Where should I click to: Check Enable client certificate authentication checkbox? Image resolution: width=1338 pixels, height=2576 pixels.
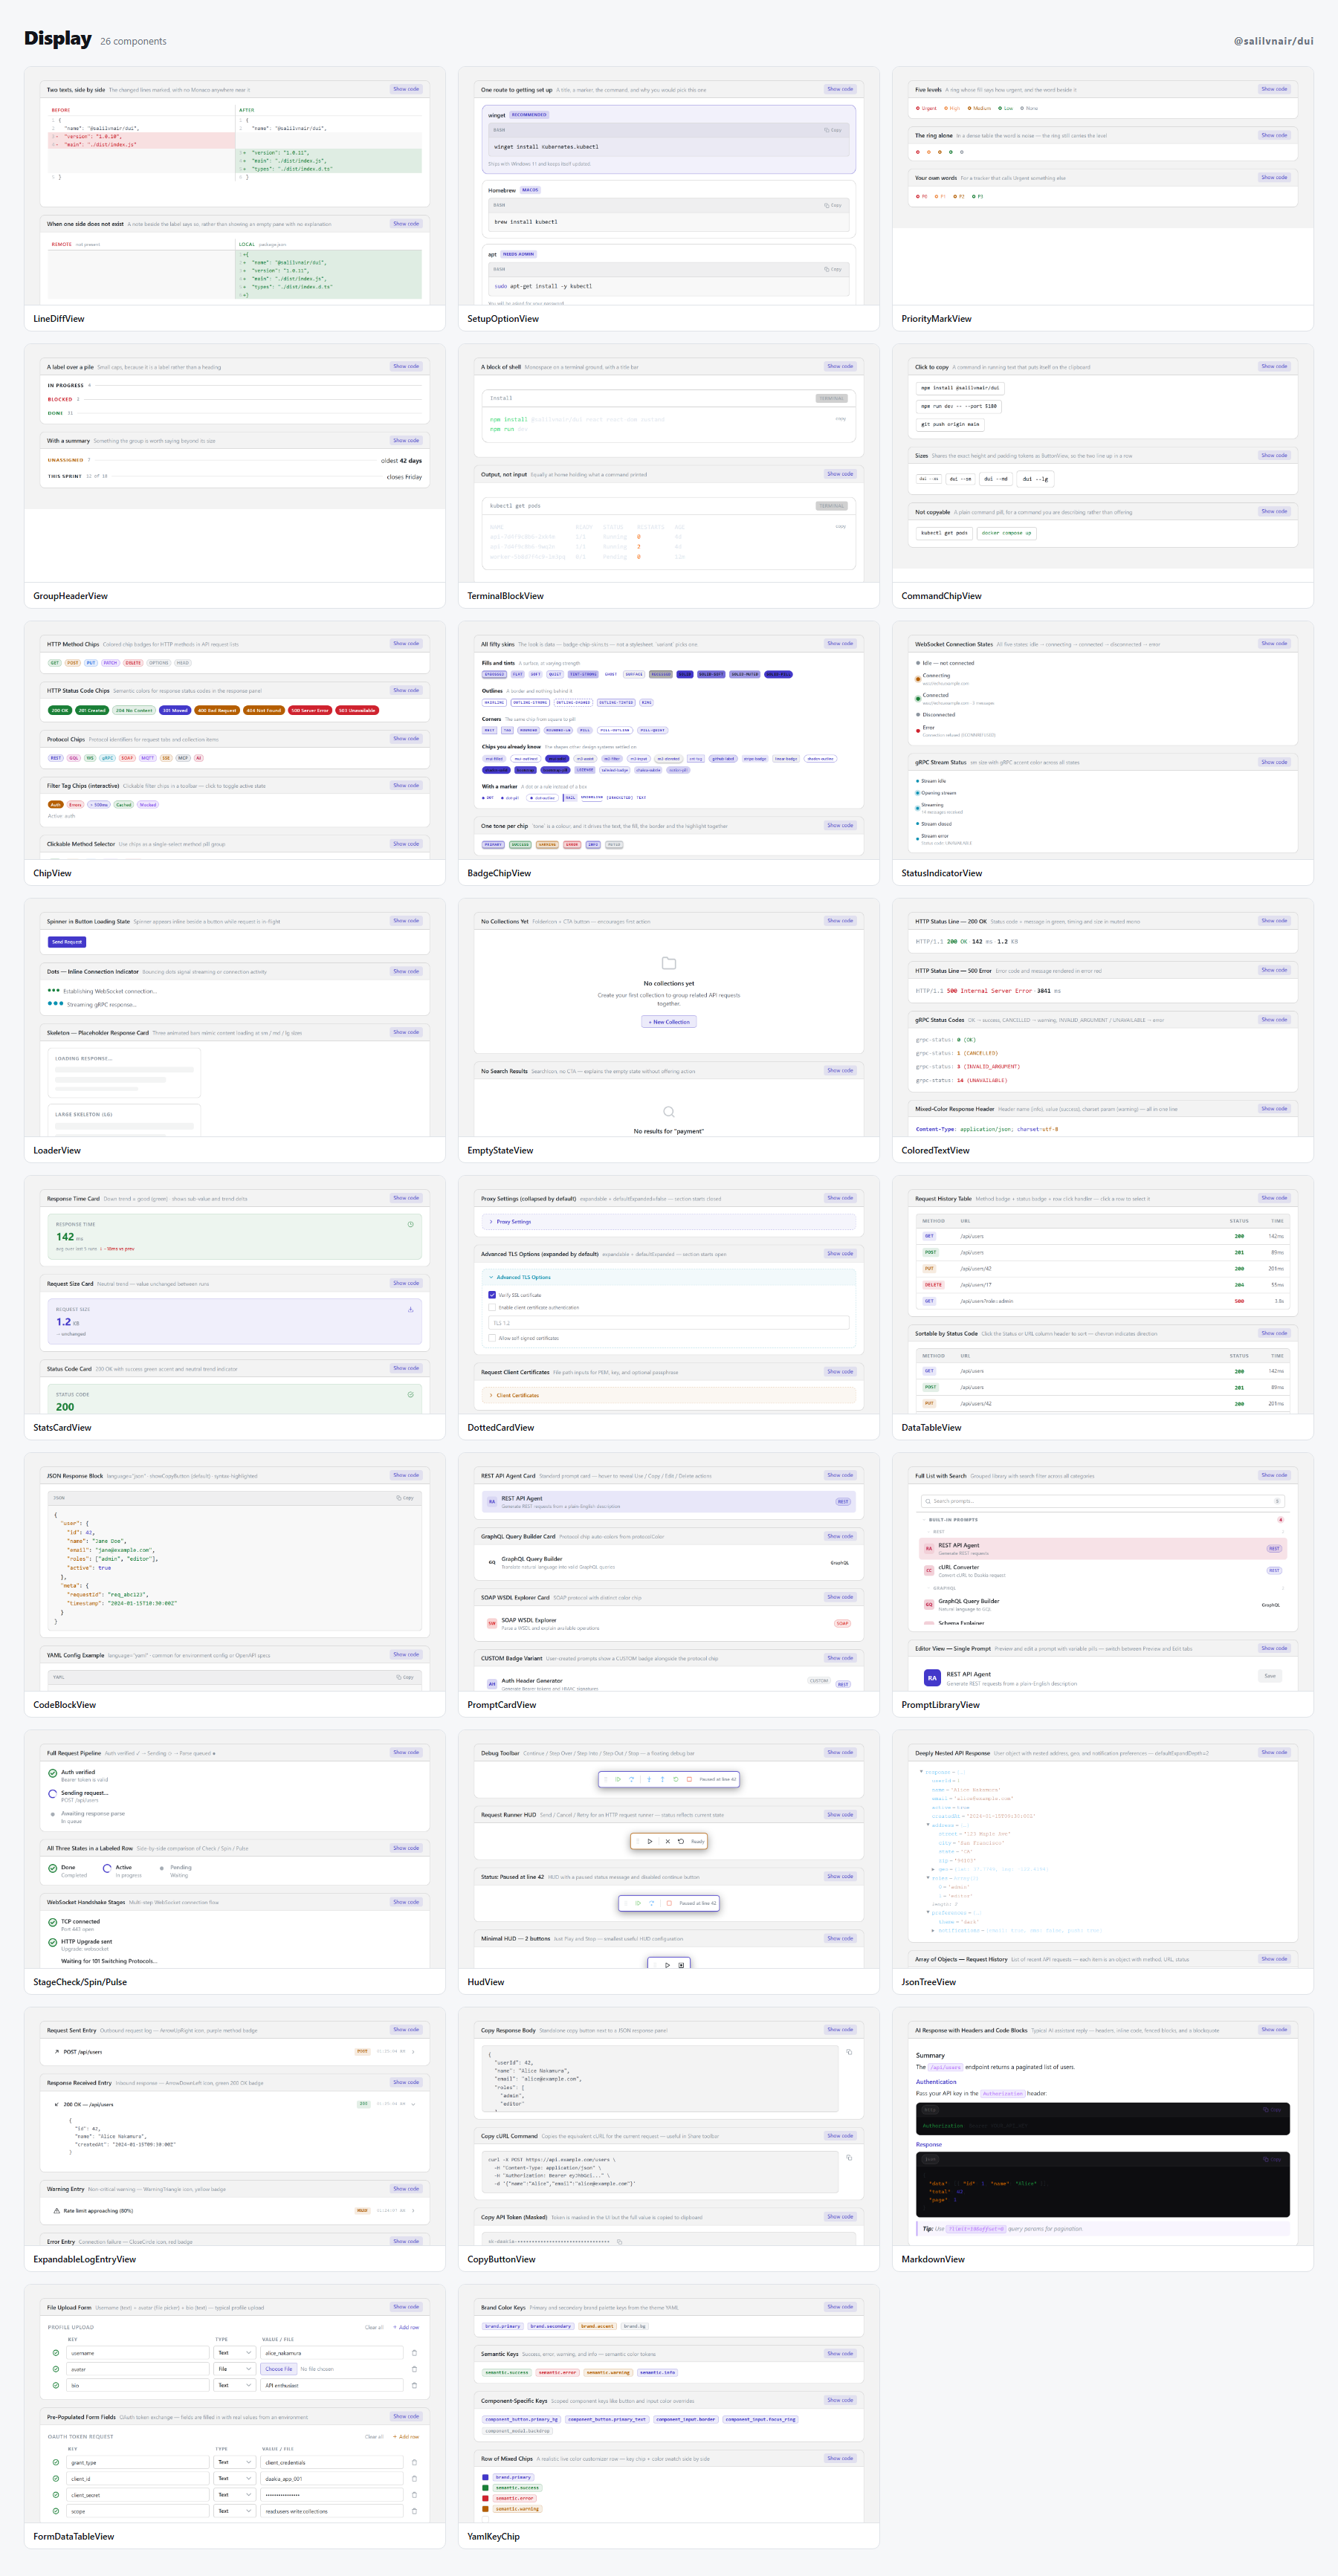coord(492,1307)
